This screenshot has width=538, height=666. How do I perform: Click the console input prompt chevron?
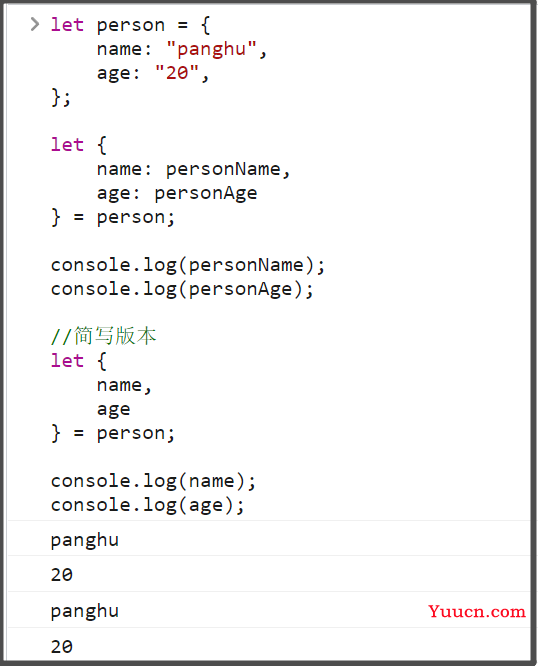pos(35,24)
